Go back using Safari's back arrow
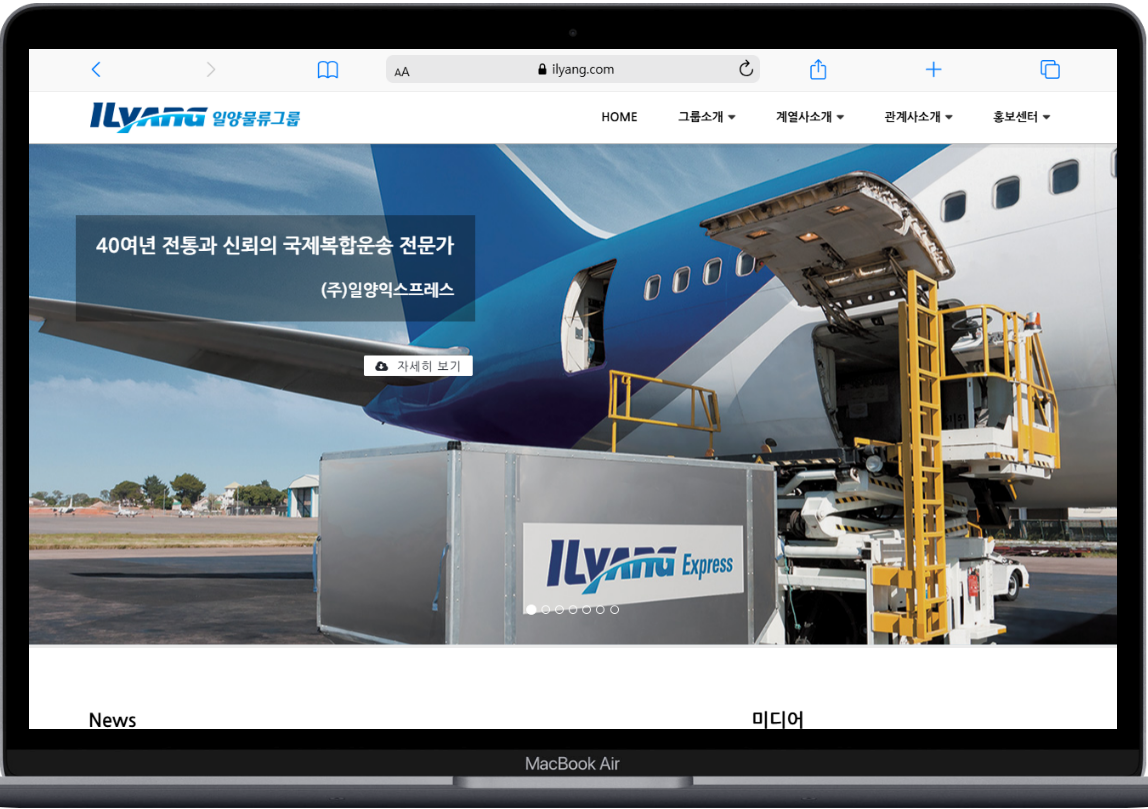 click(x=96, y=69)
